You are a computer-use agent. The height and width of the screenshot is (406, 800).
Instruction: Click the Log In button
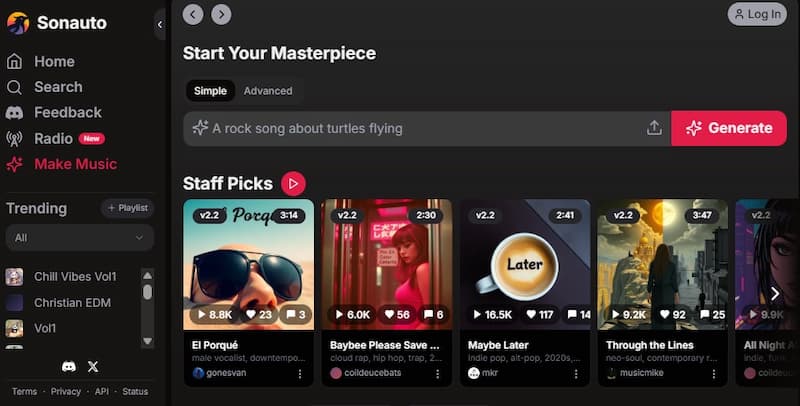pyautogui.click(x=757, y=14)
